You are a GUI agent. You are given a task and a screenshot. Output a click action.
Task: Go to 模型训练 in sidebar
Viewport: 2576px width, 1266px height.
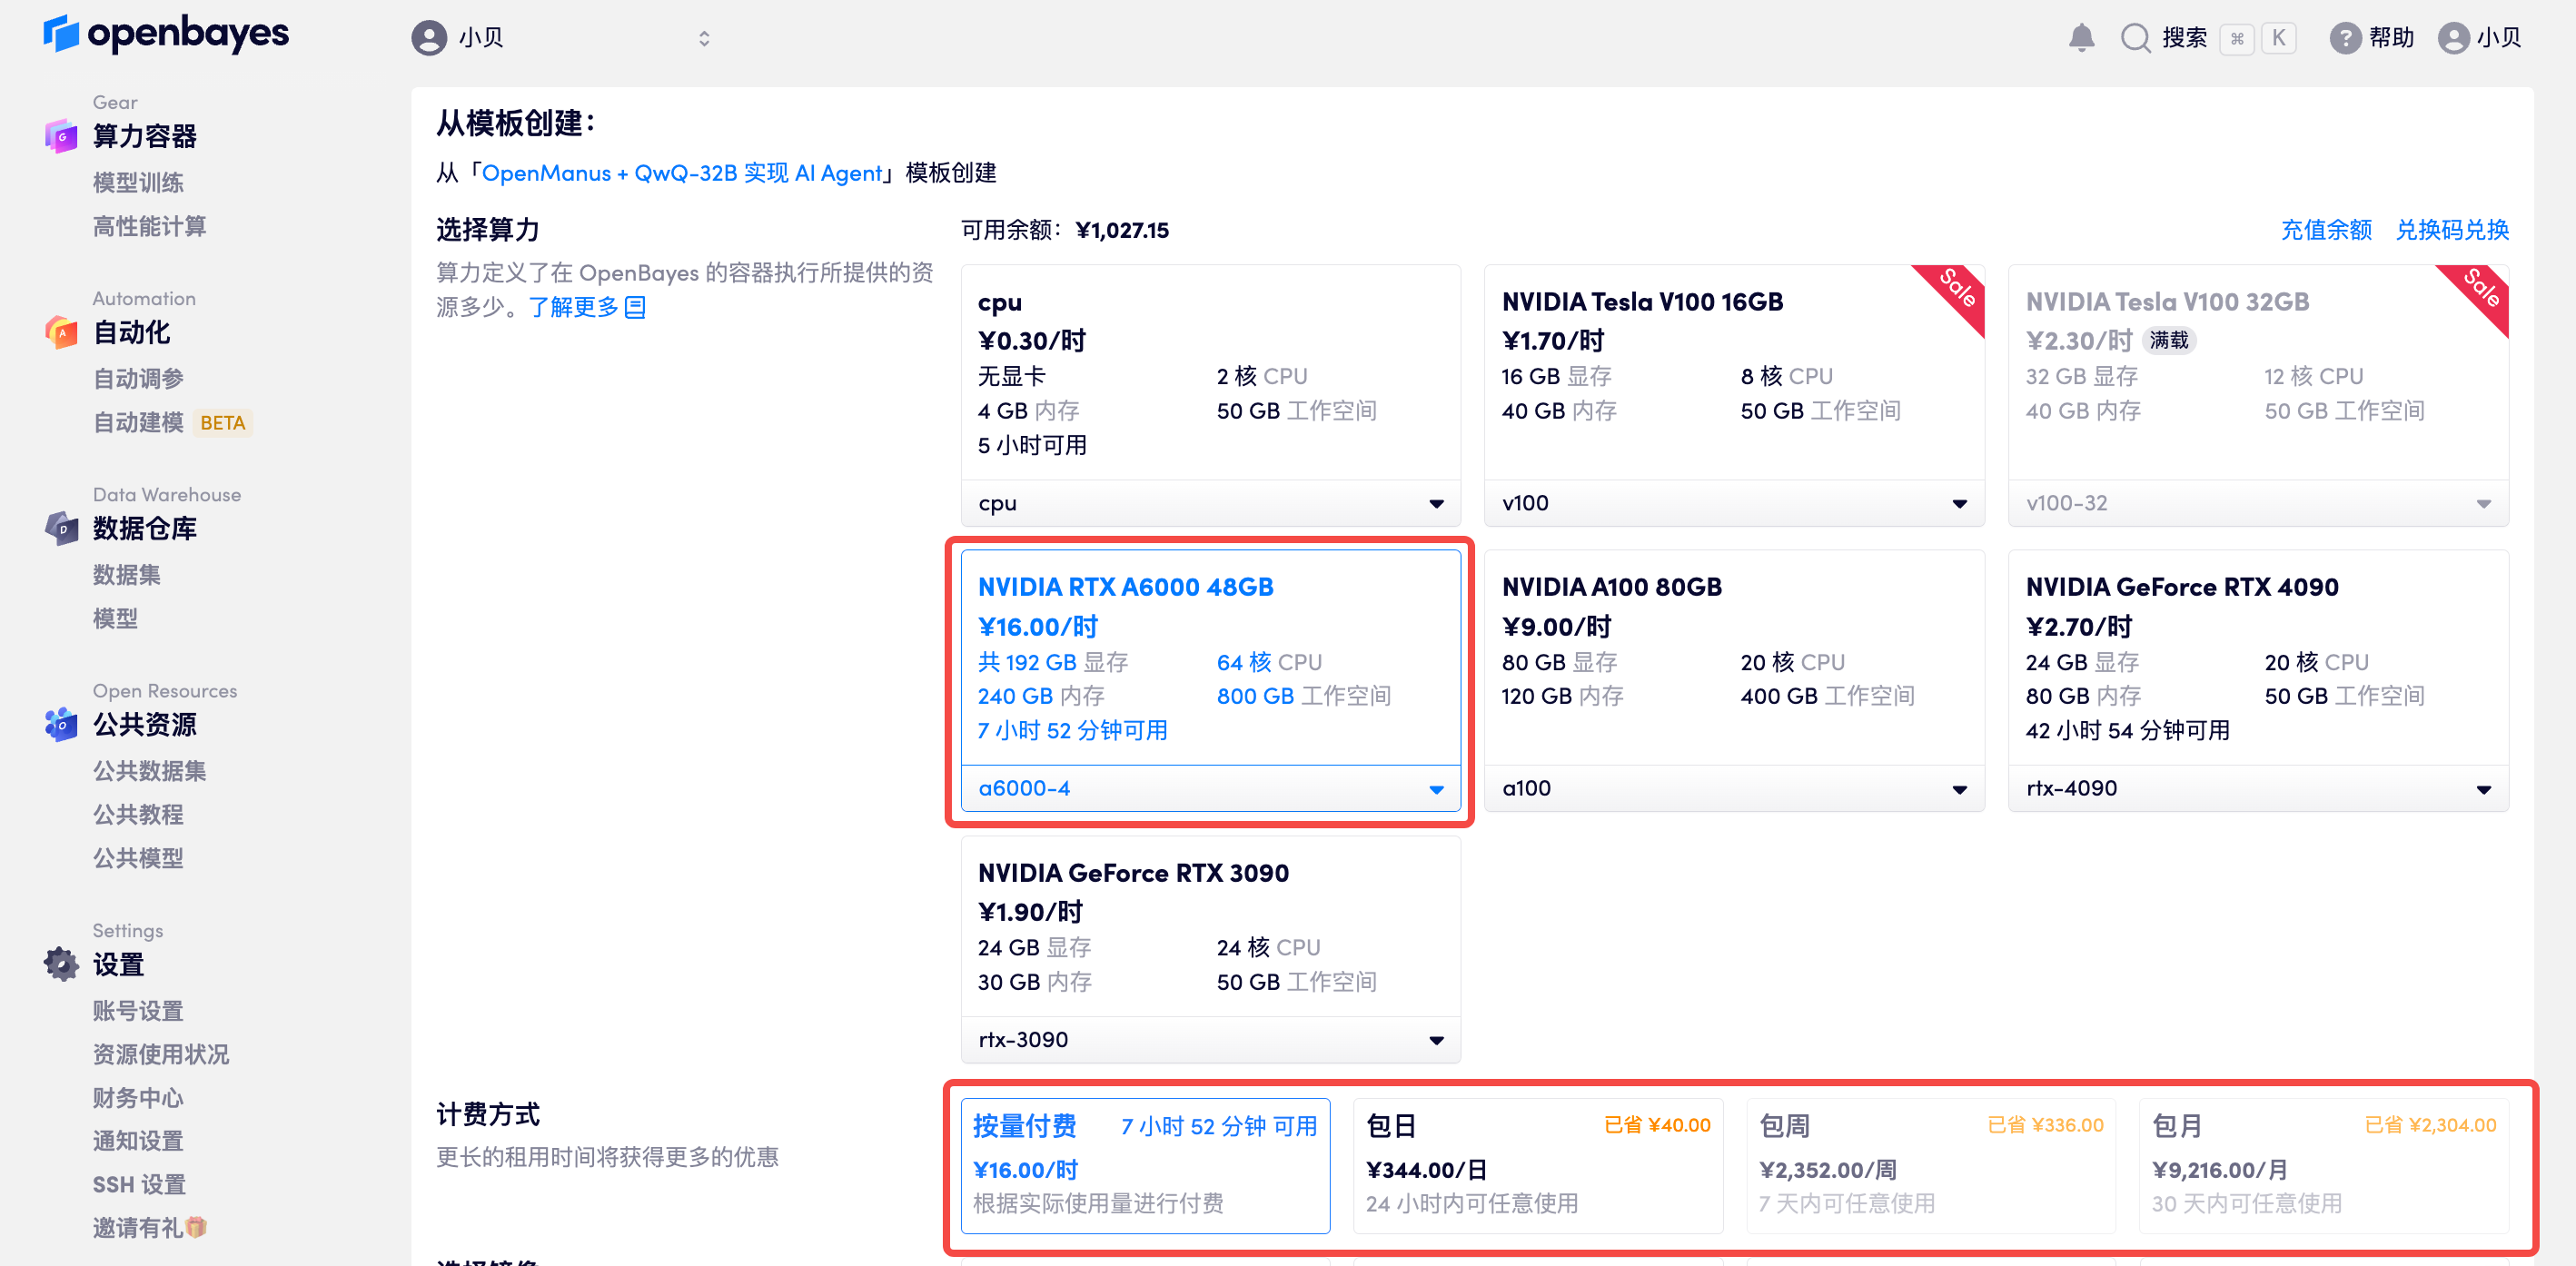[138, 182]
